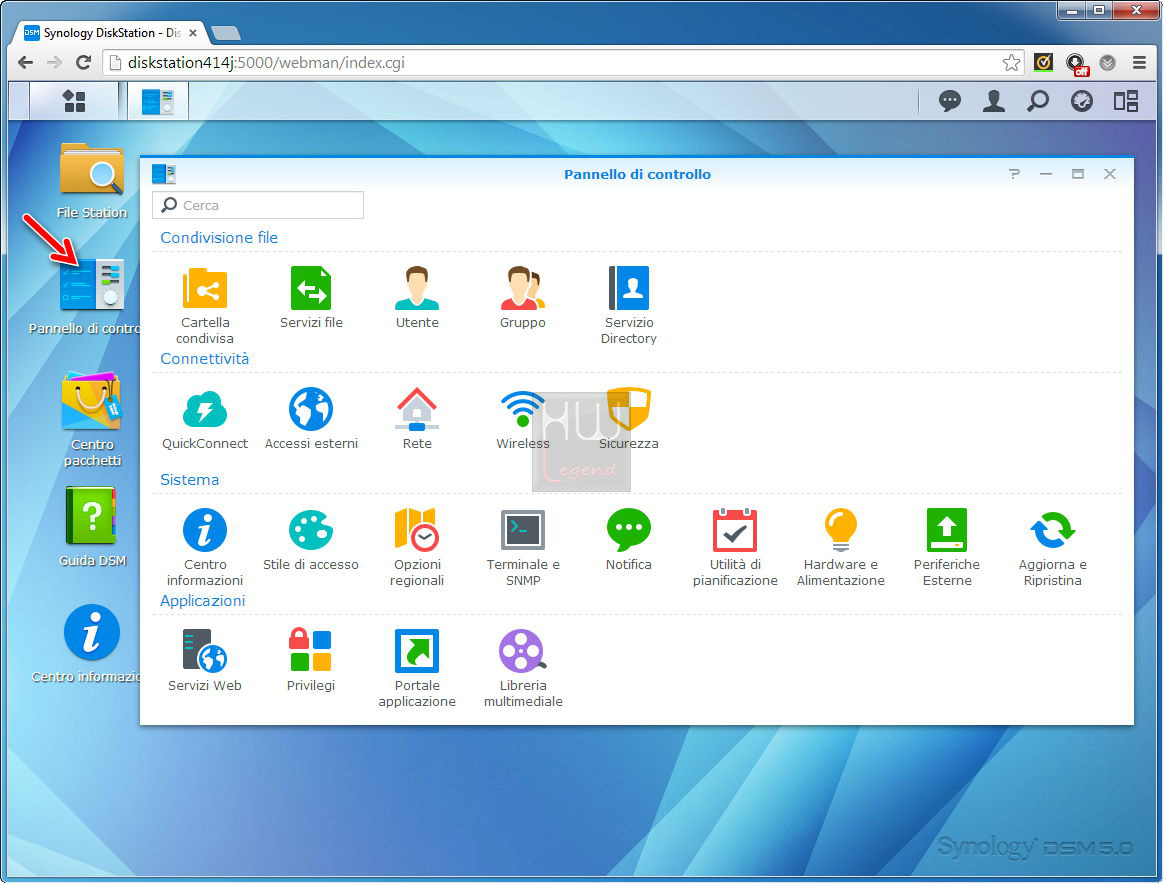Open Utente user management
Image resolution: width=1164 pixels, height=884 pixels.
coord(417,297)
